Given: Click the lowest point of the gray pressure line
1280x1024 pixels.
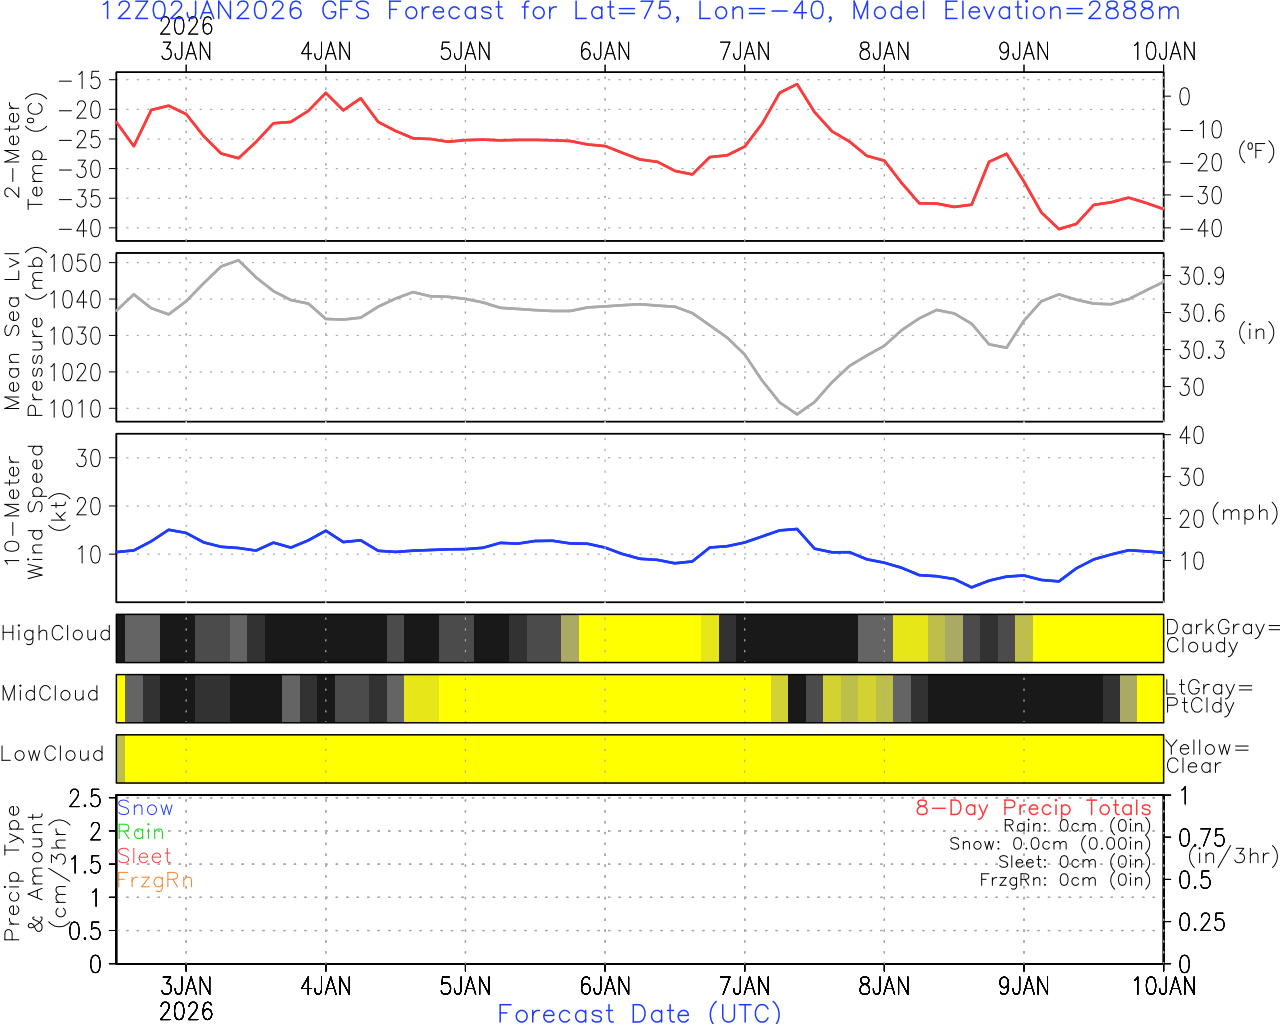Looking at the screenshot, I should (x=797, y=413).
